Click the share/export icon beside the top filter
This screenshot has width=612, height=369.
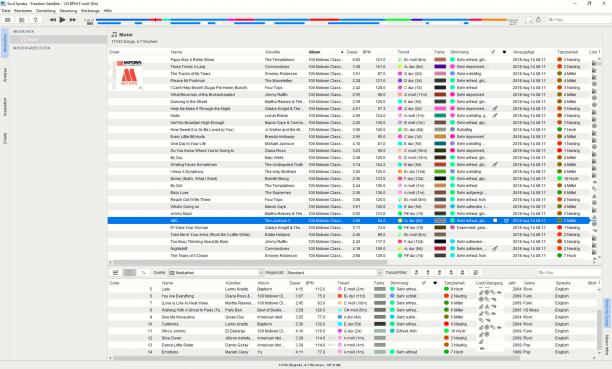pos(538,20)
